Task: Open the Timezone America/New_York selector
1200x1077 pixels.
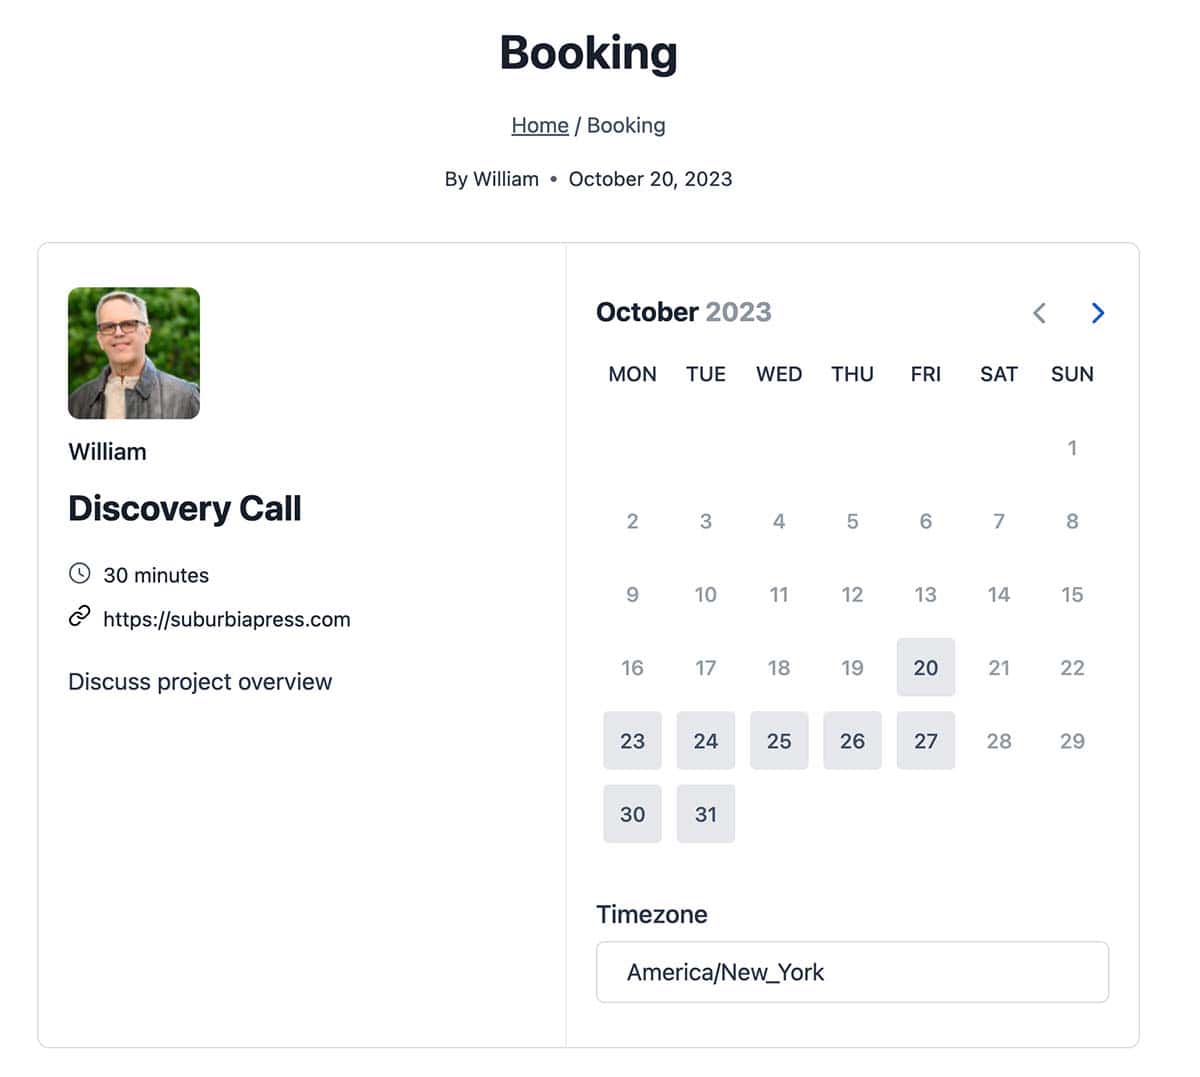Action: 852,972
